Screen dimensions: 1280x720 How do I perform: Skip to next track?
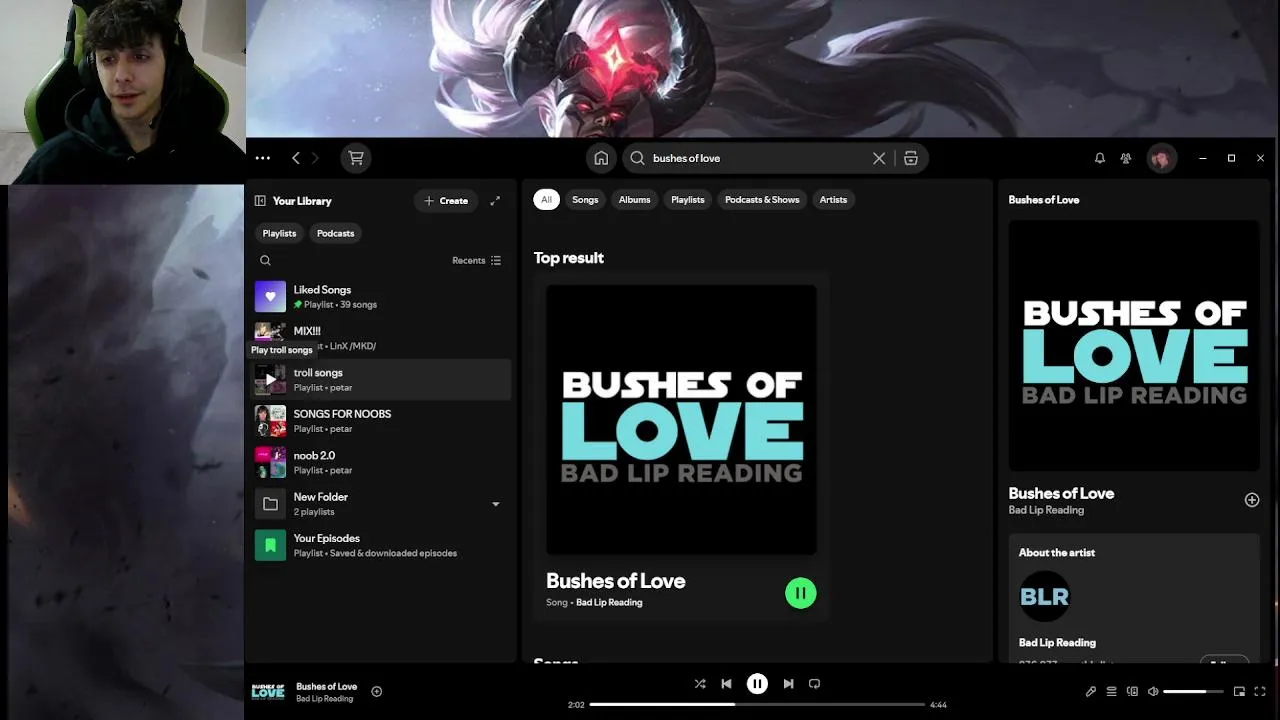point(788,684)
